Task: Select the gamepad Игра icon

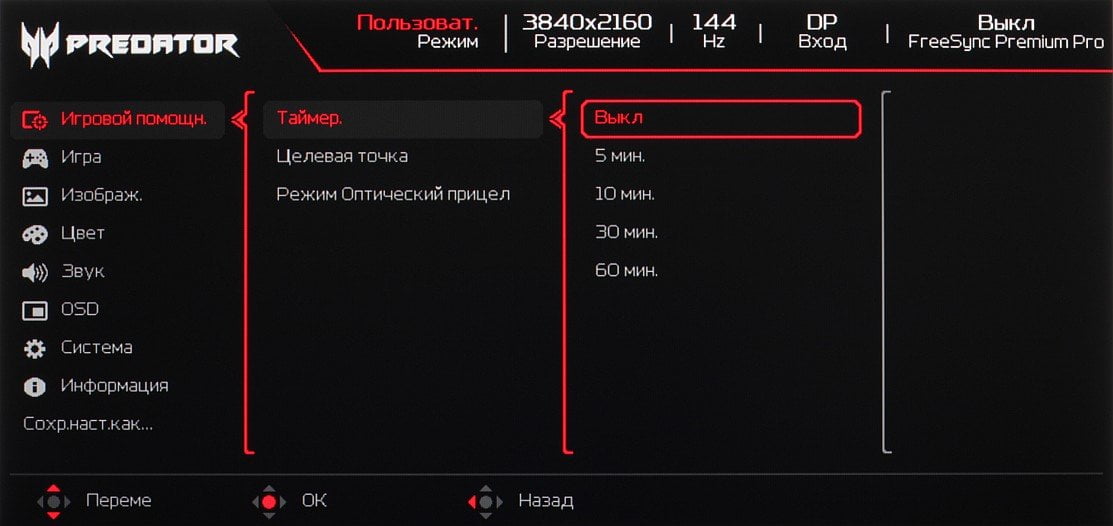Action: (x=35, y=158)
